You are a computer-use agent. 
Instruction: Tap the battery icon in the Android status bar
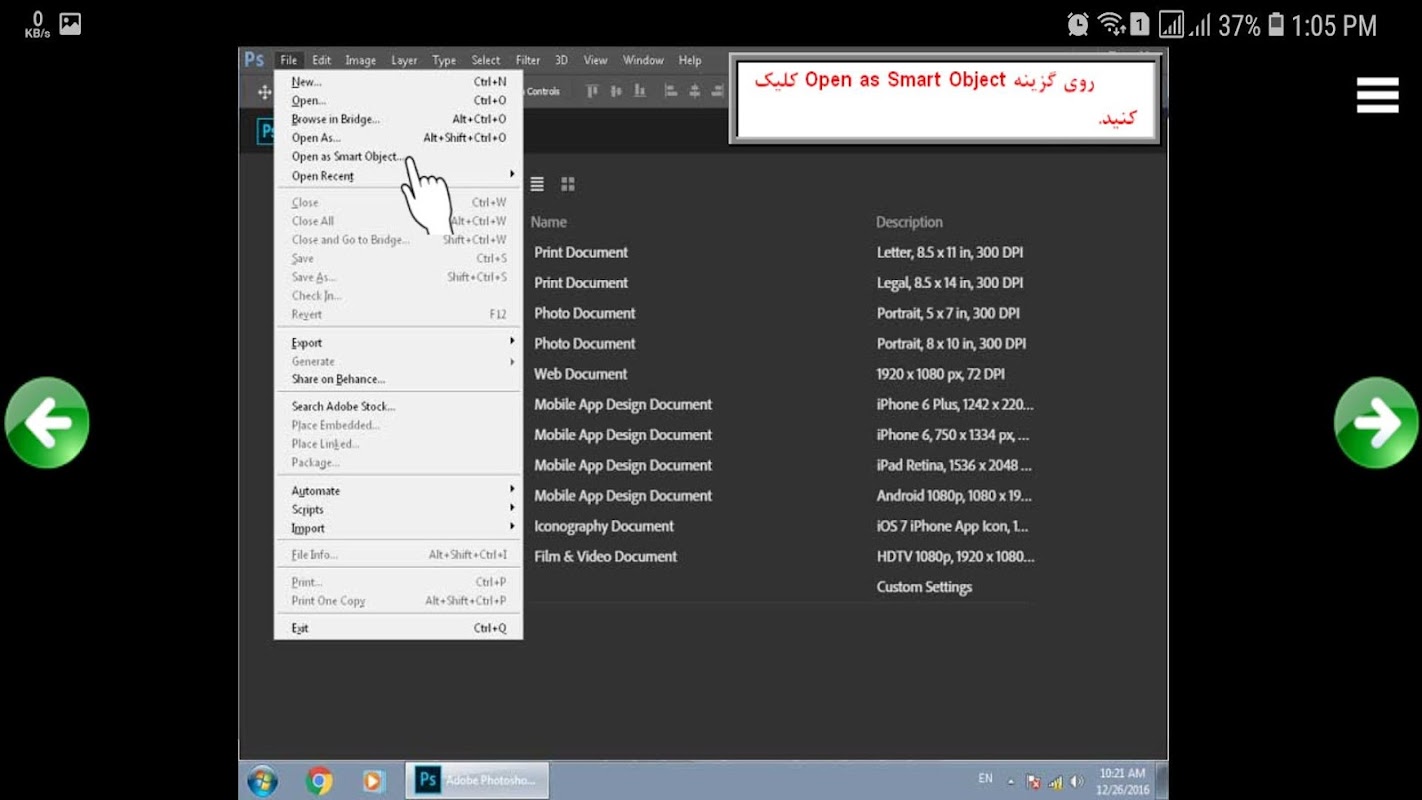(x=1276, y=25)
